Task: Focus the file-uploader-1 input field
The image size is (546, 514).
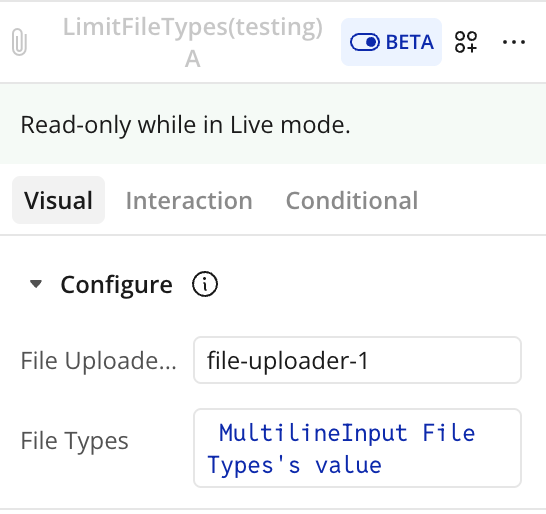Action: coord(357,360)
